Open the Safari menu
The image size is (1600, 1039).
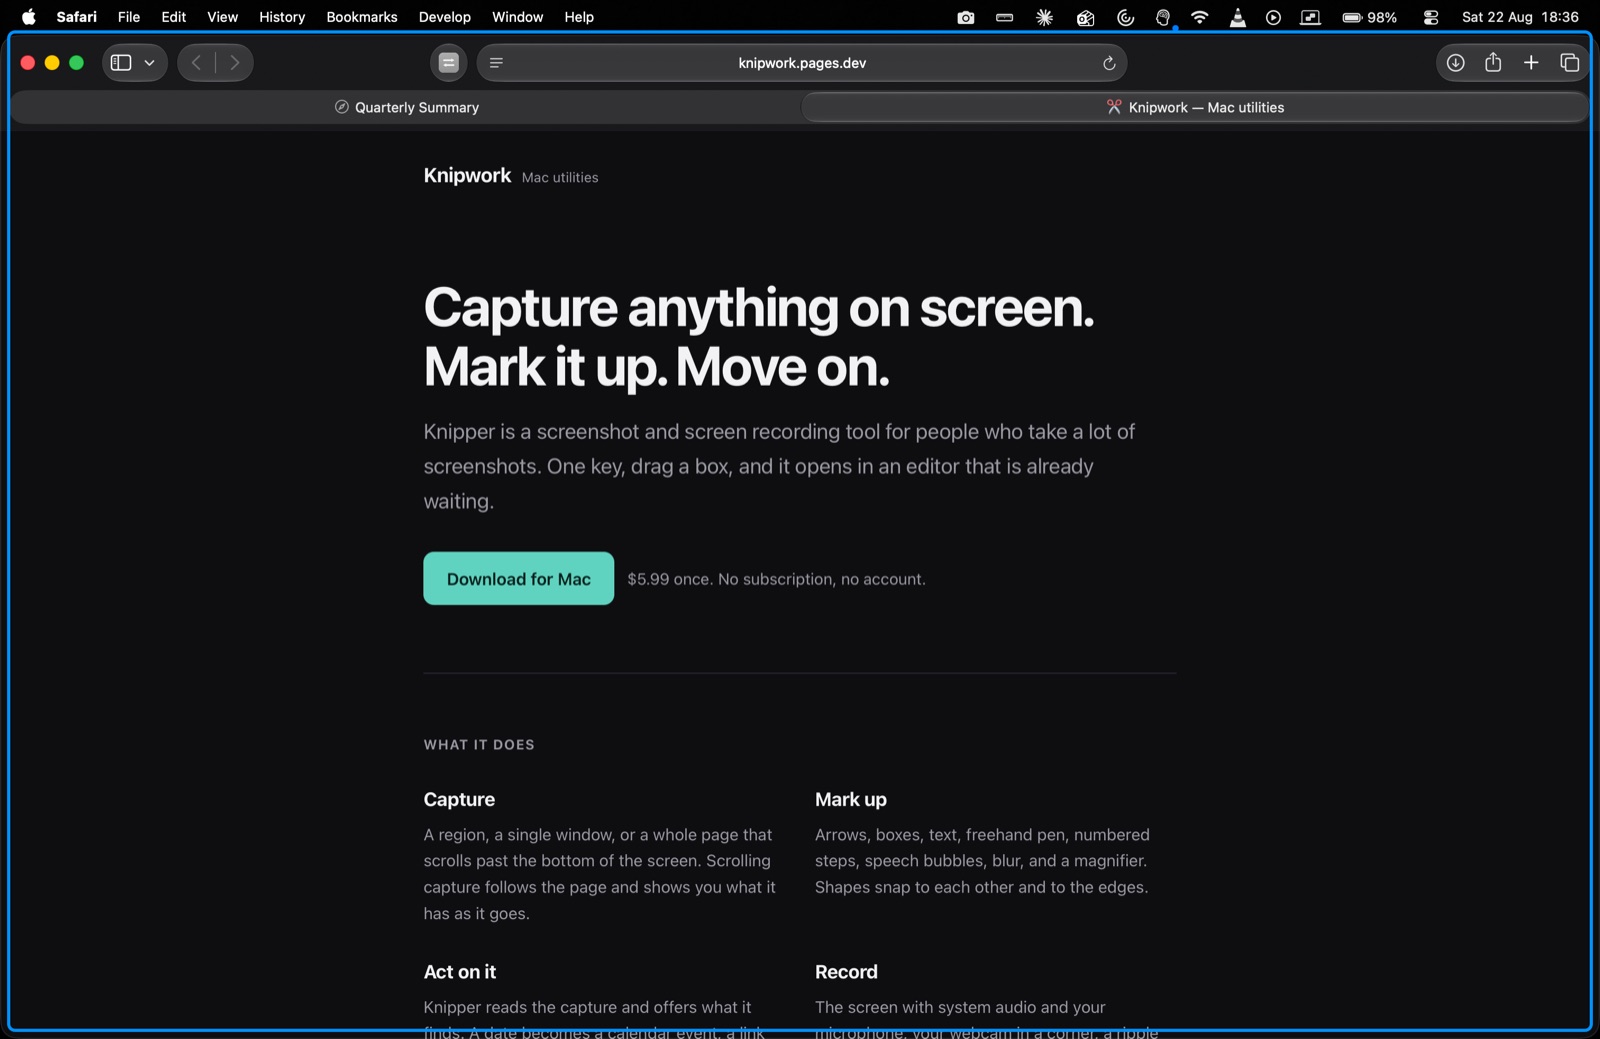pyautogui.click(x=76, y=17)
